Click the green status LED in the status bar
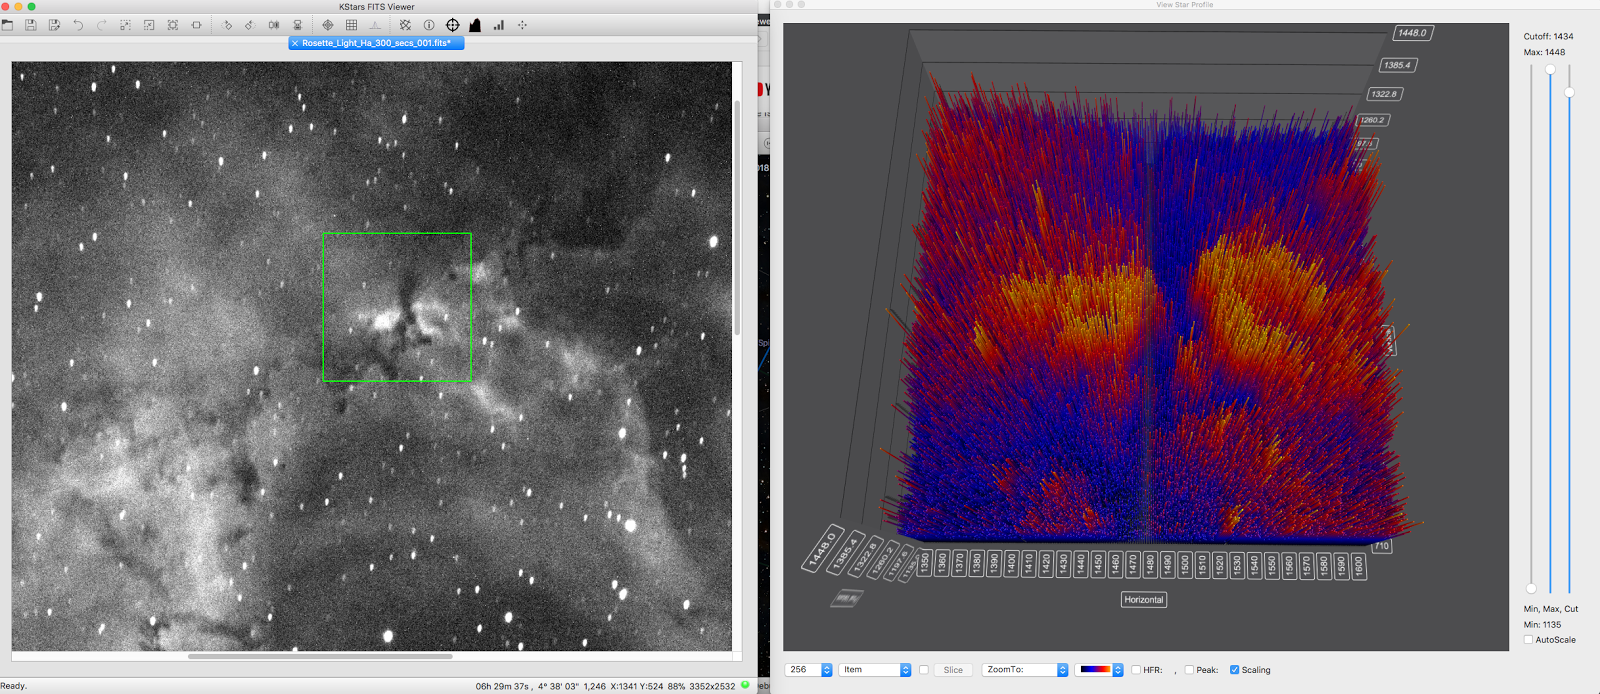Viewport: 1600px width, 694px height. click(x=745, y=685)
